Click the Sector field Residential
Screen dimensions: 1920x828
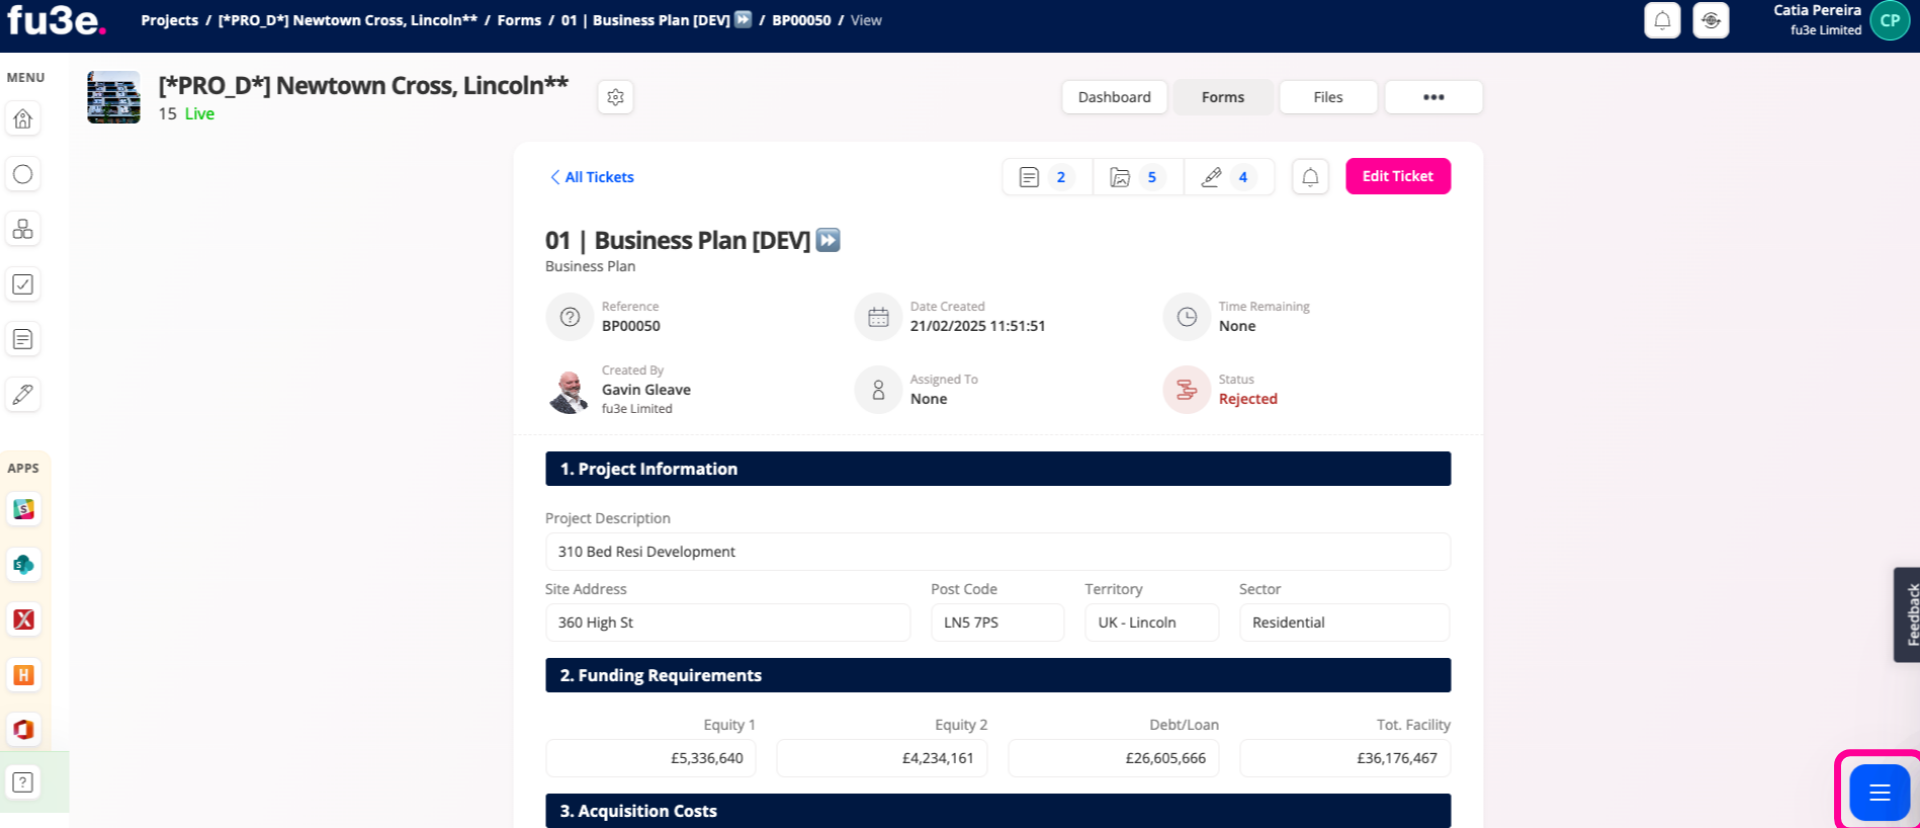click(x=1345, y=622)
